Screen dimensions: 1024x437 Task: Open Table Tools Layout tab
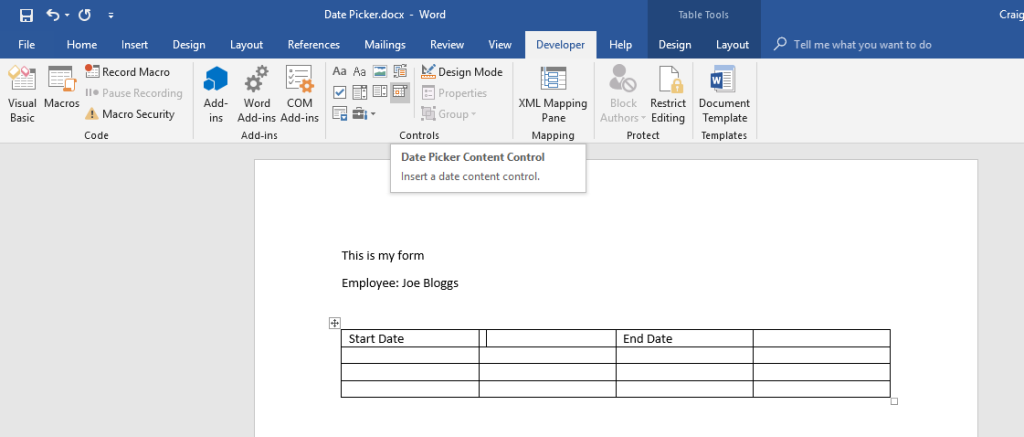click(x=732, y=44)
